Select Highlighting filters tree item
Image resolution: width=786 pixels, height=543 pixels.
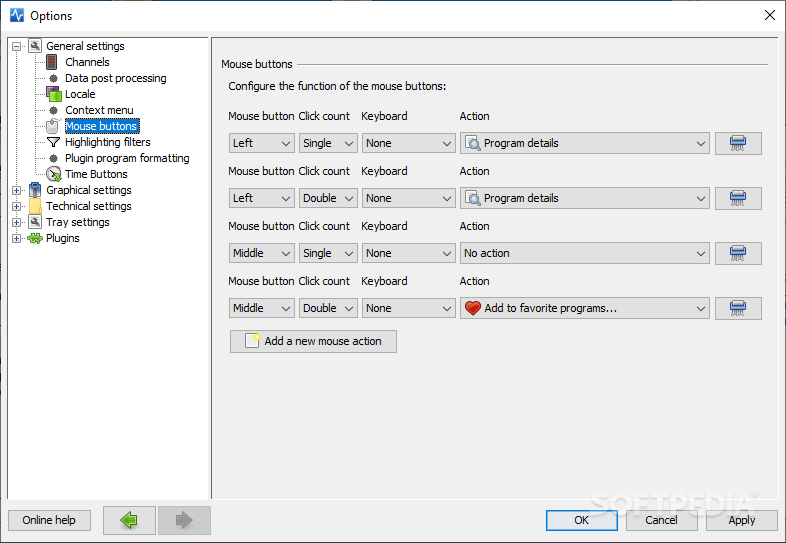point(108,142)
